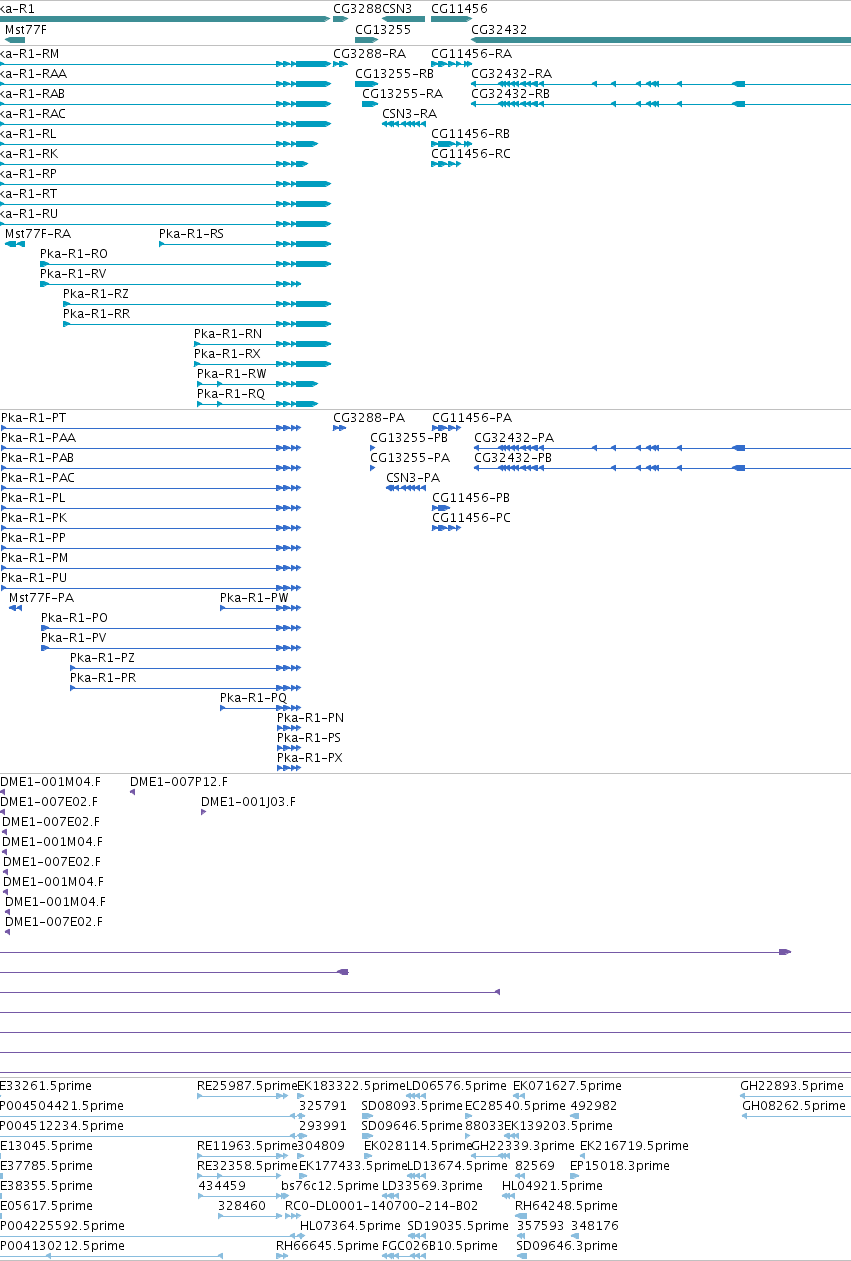Viewport: 851px width, 1261px height.
Task: Select the CG3288-RA transcript label
Action: click(x=370, y=54)
